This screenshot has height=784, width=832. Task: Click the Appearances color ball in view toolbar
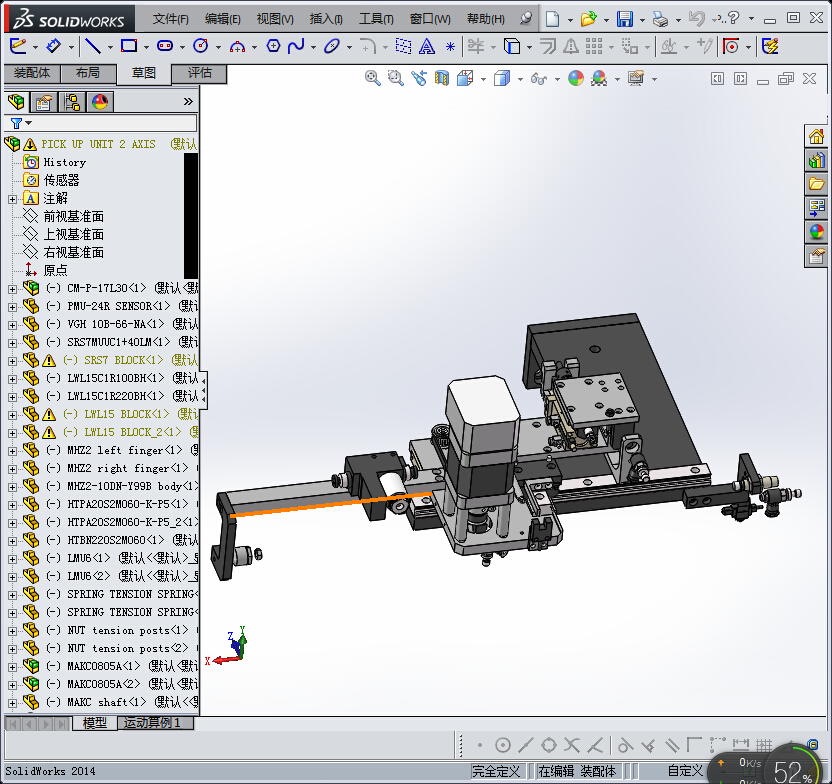pos(576,79)
